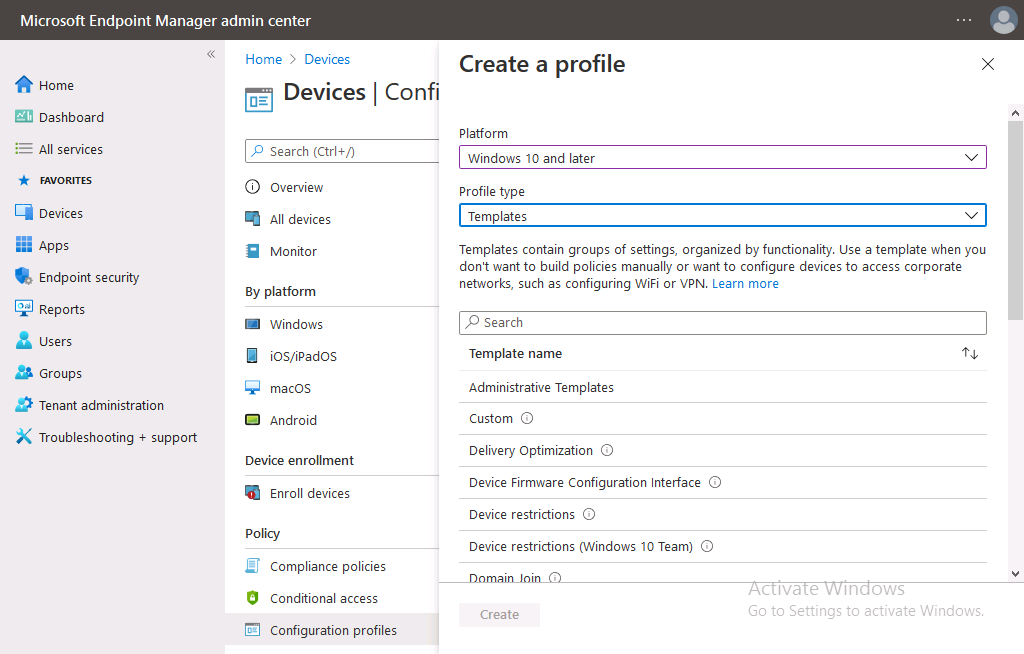Open Conditional access menu item
This screenshot has height=654, width=1024.
coord(324,598)
